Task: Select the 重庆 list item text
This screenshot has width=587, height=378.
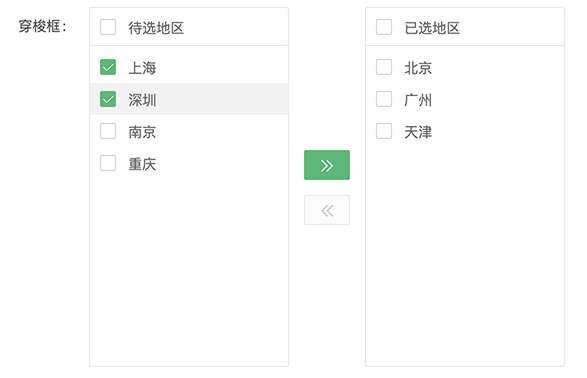Action: pos(142,164)
